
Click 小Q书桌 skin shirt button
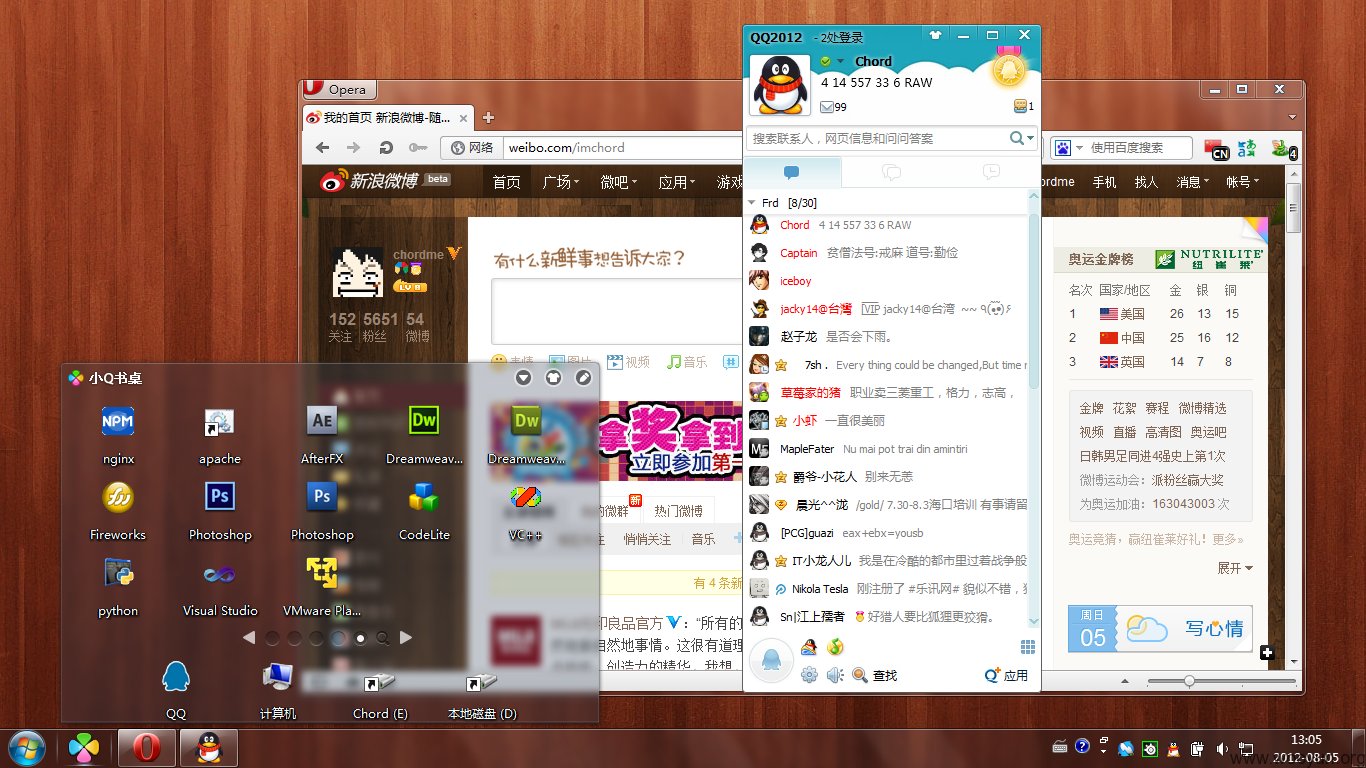pos(553,378)
